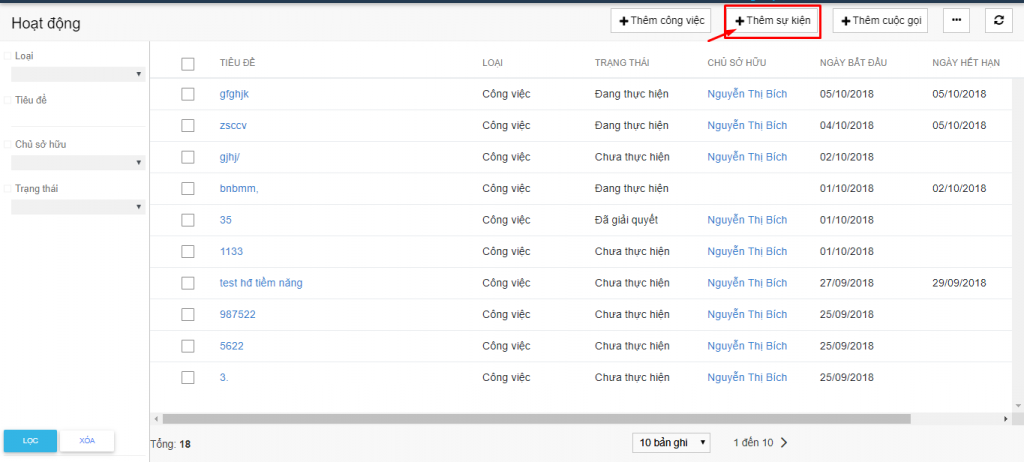Click the next page arrow
The image size is (1024, 462).
click(x=784, y=442)
